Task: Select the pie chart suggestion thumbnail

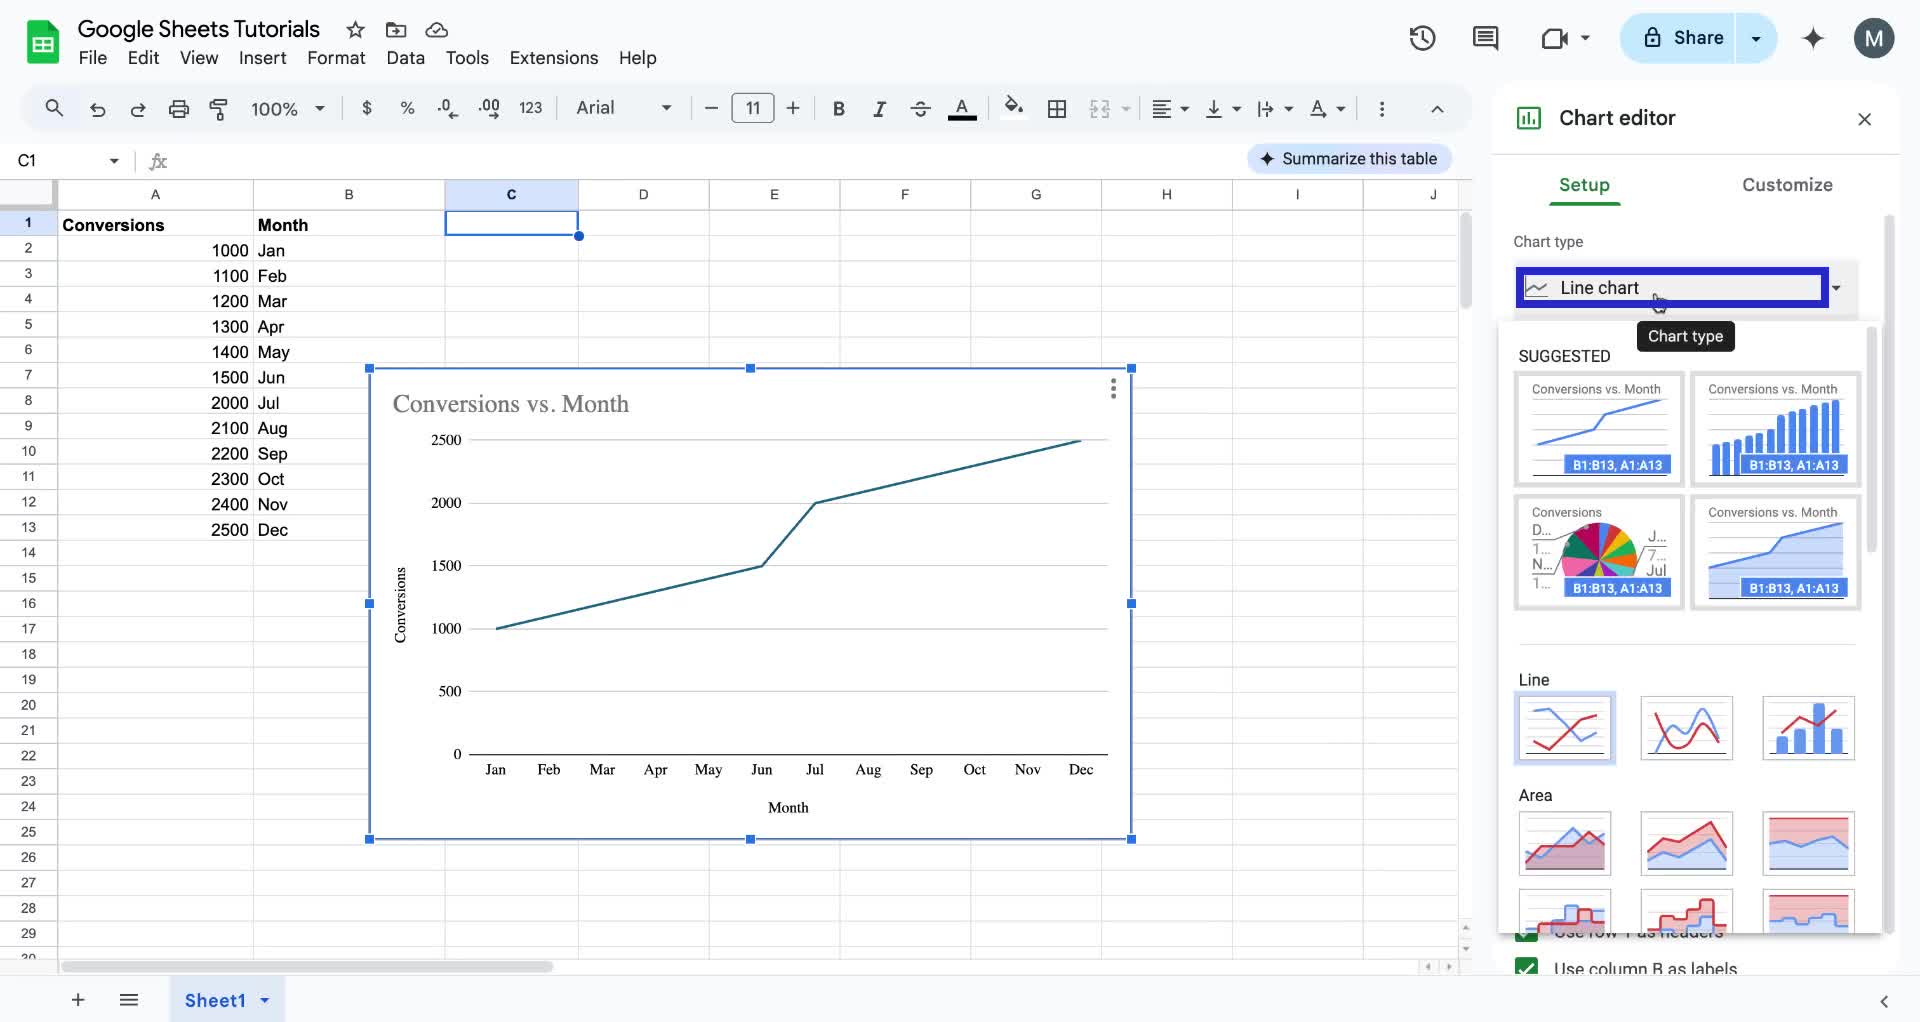Action: coord(1598,551)
